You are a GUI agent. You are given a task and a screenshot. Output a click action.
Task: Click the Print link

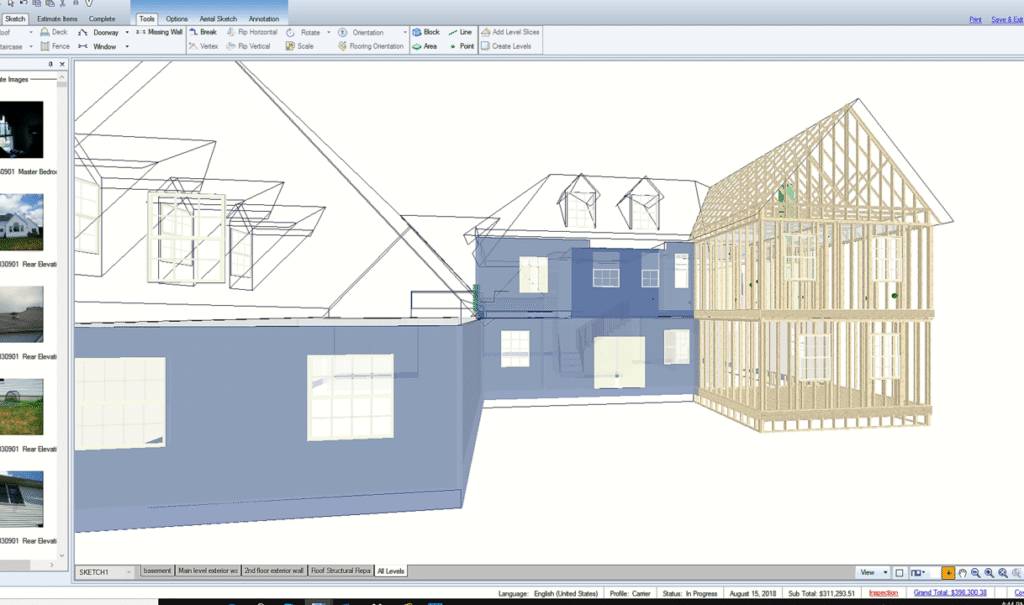pos(975,19)
